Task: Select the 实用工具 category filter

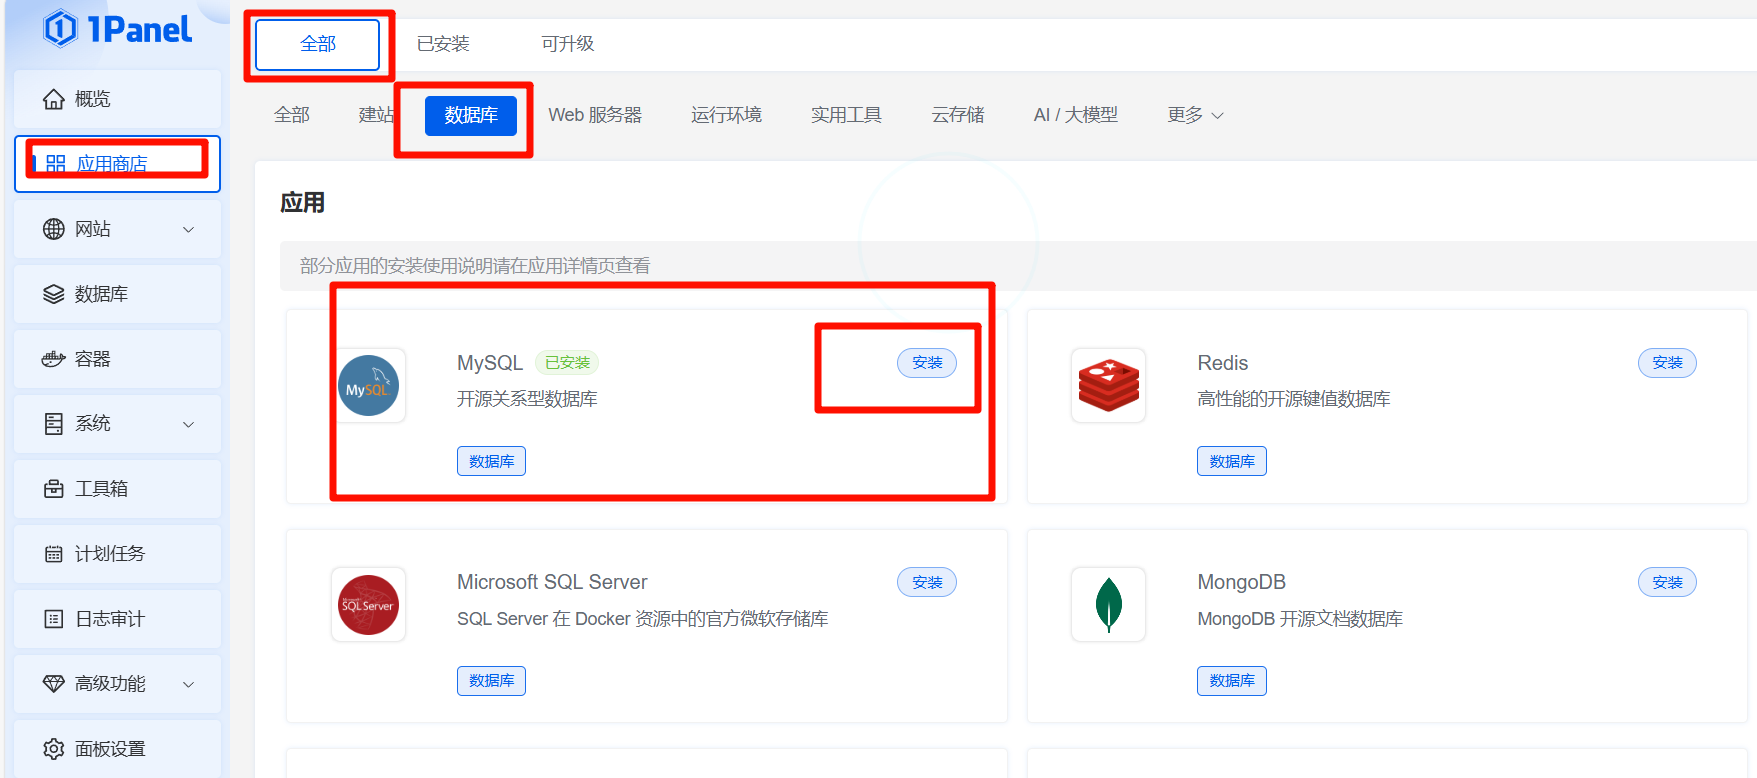Action: [x=846, y=115]
